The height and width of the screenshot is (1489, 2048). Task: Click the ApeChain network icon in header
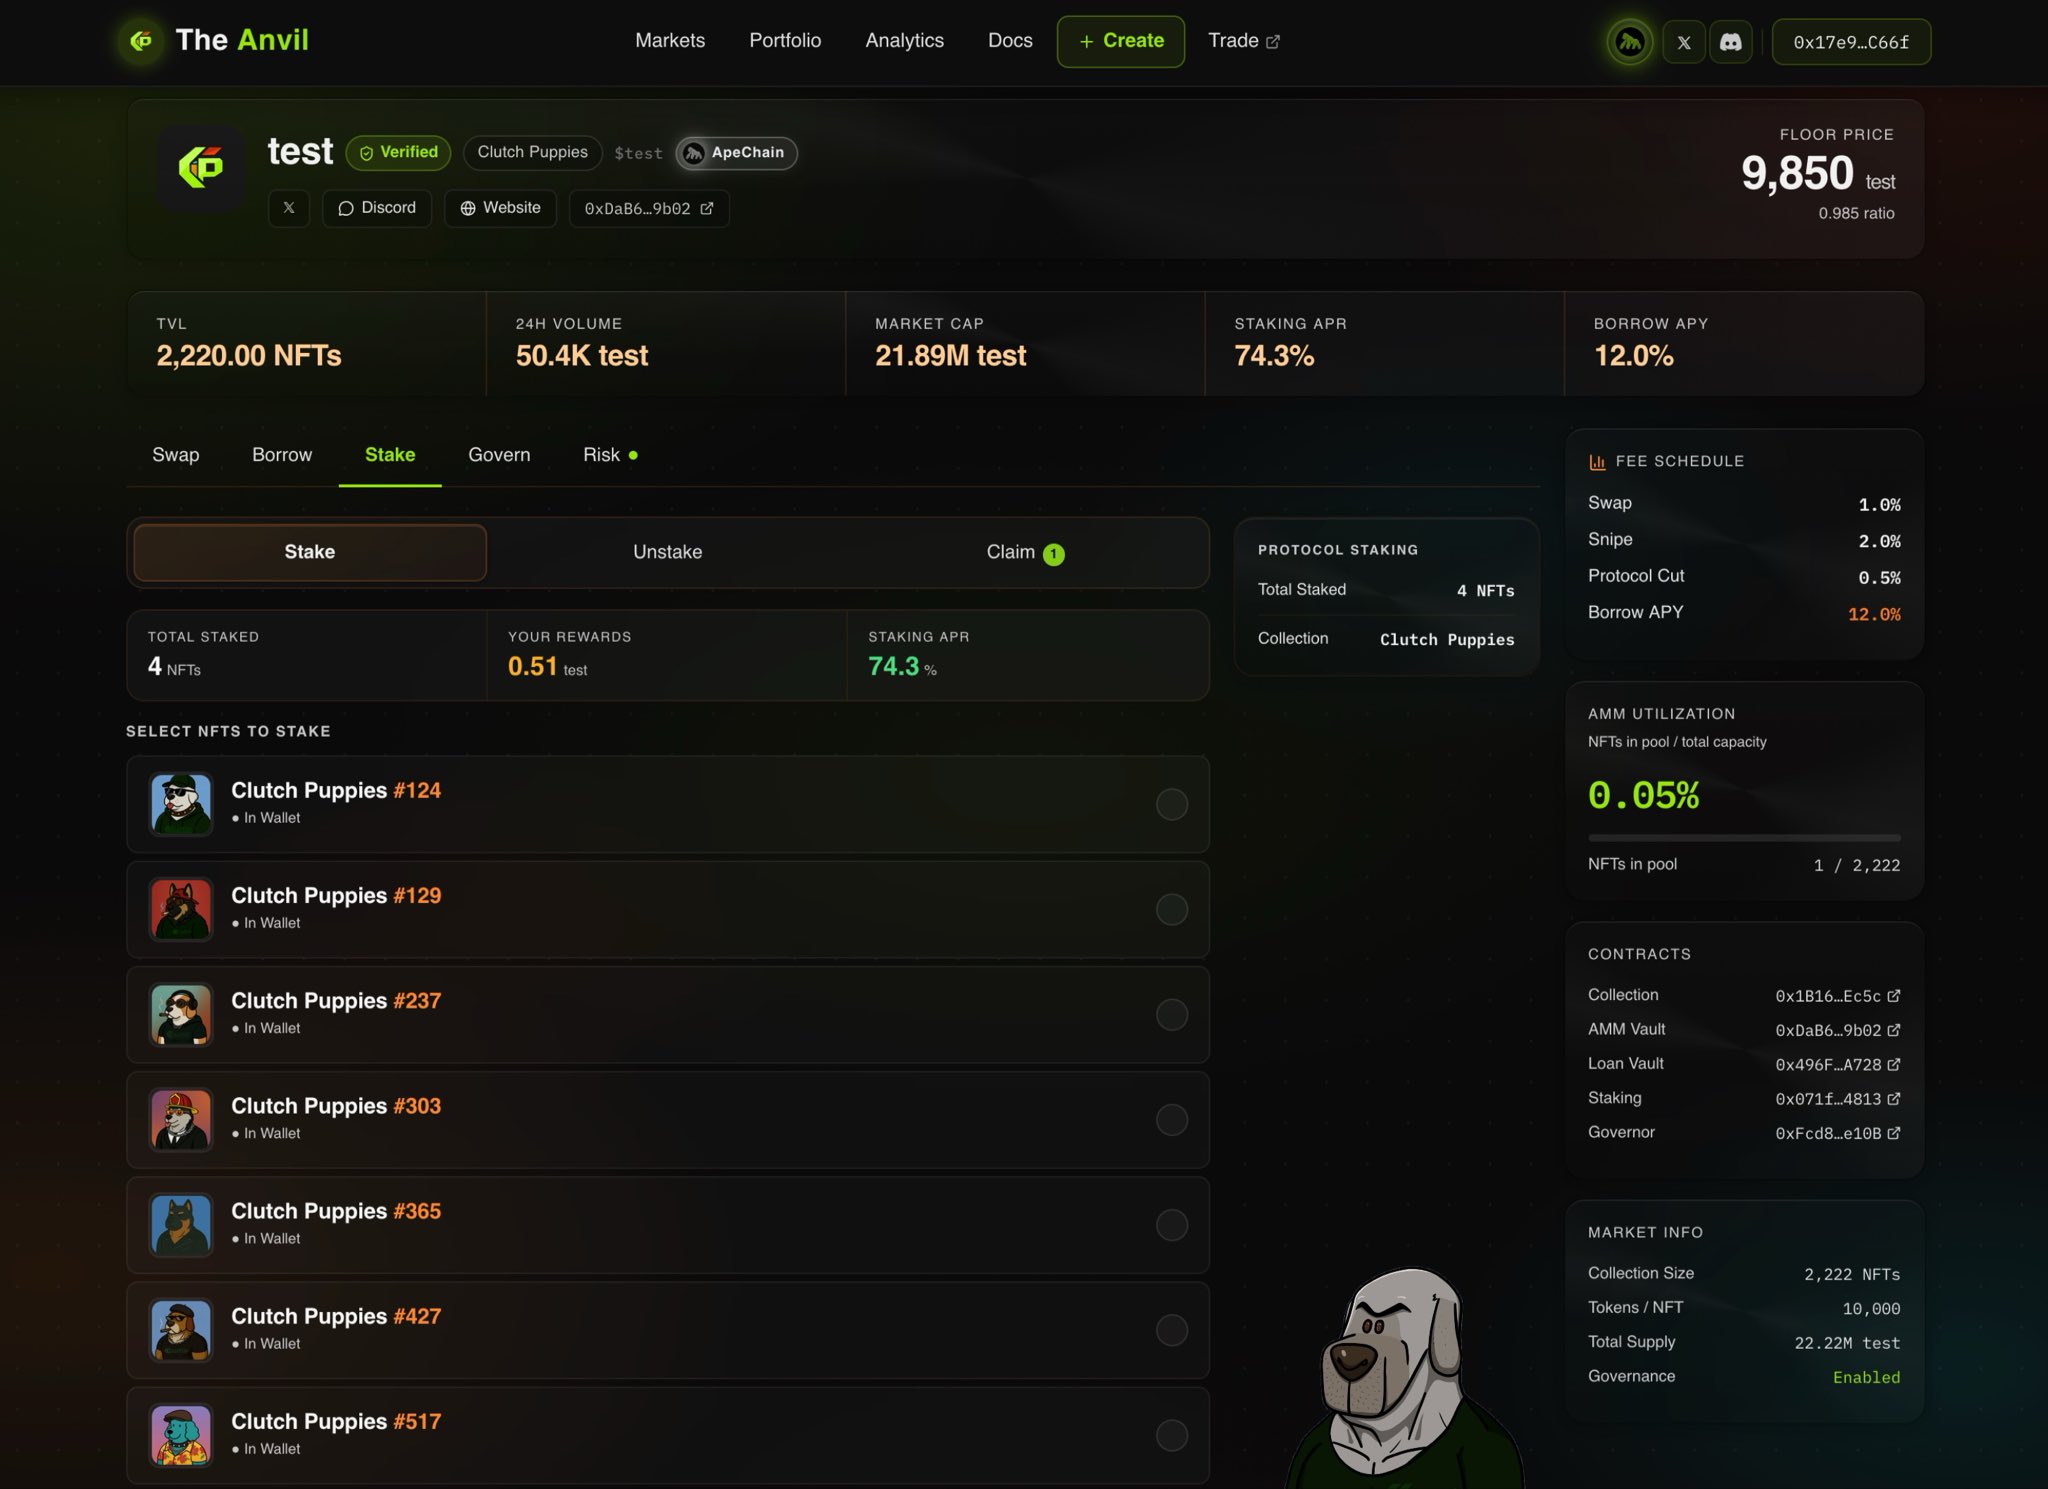[x=1630, y=42]
